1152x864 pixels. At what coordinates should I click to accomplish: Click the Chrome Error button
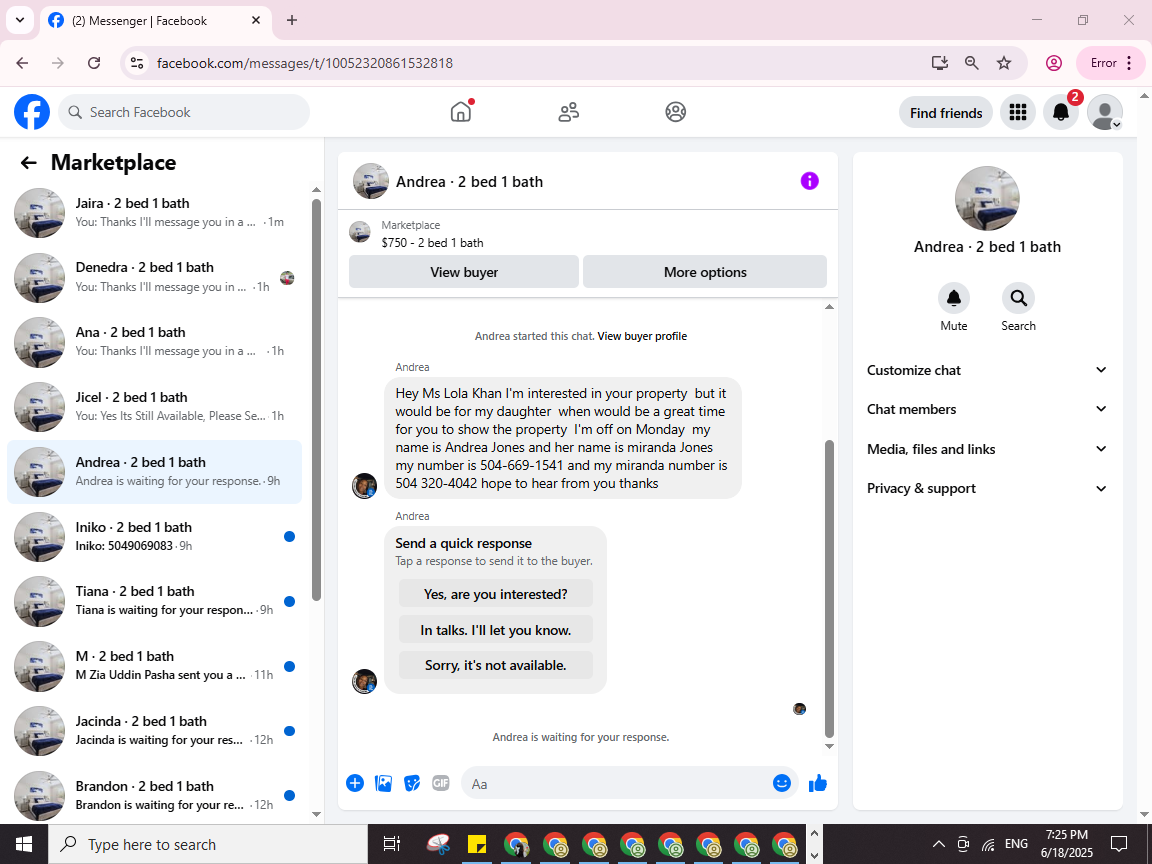[1110, 63]
